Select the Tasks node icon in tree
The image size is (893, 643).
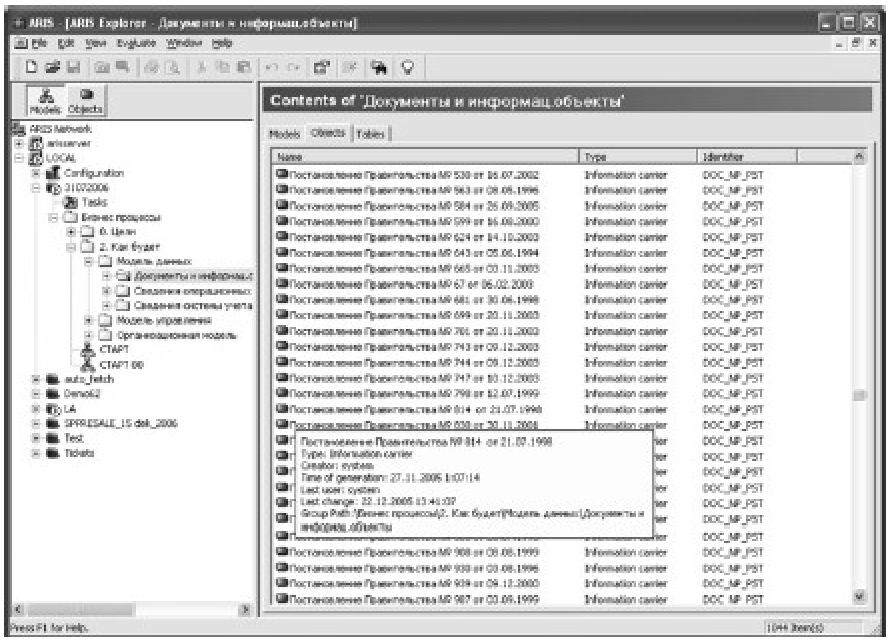click(x=72, y=201)
